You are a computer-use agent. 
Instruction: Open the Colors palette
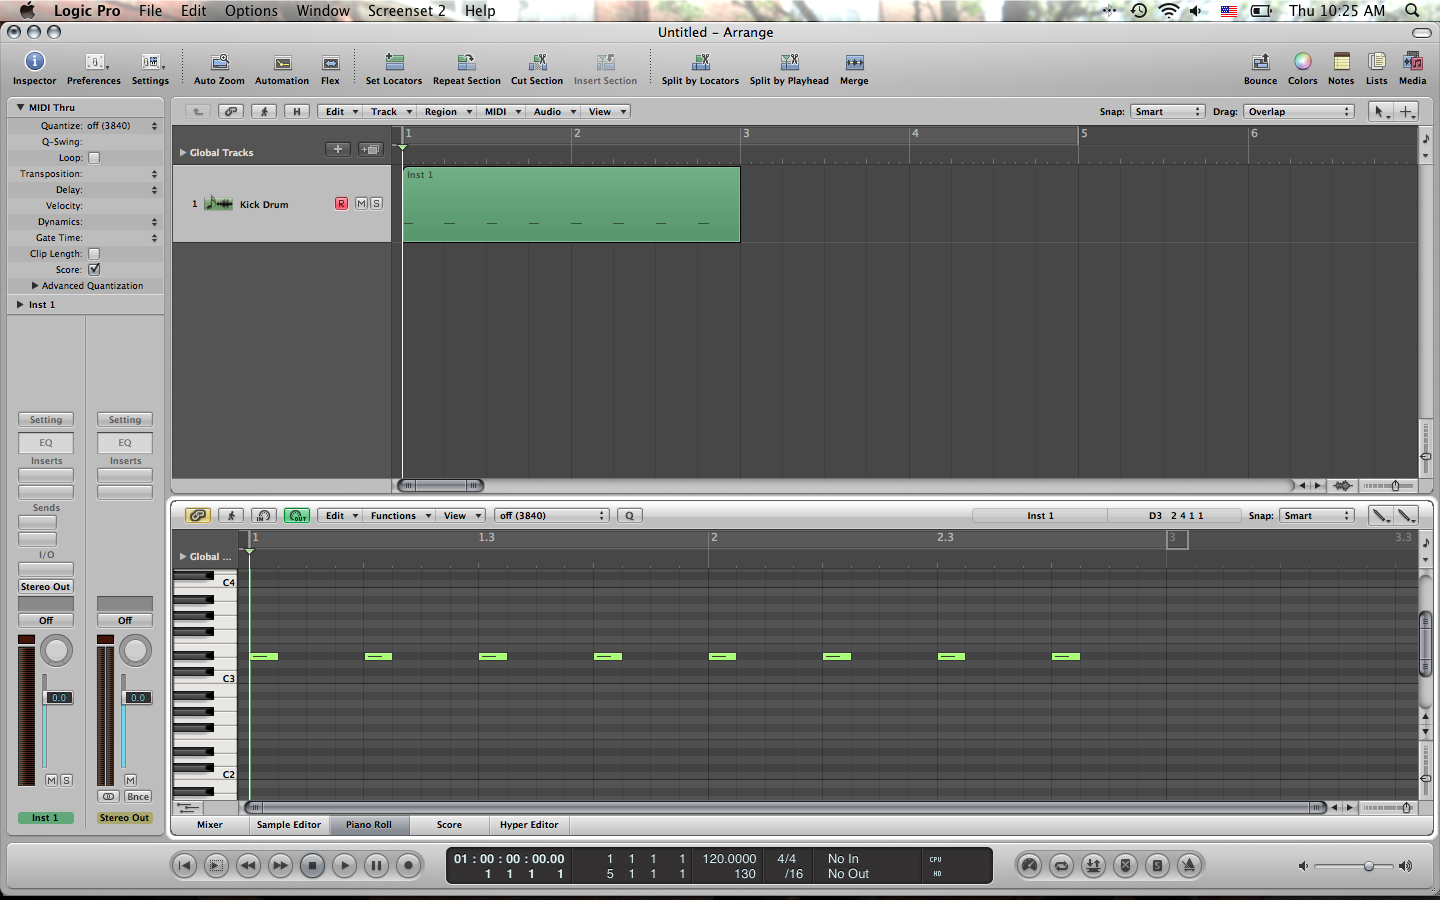coord(1302,68)
